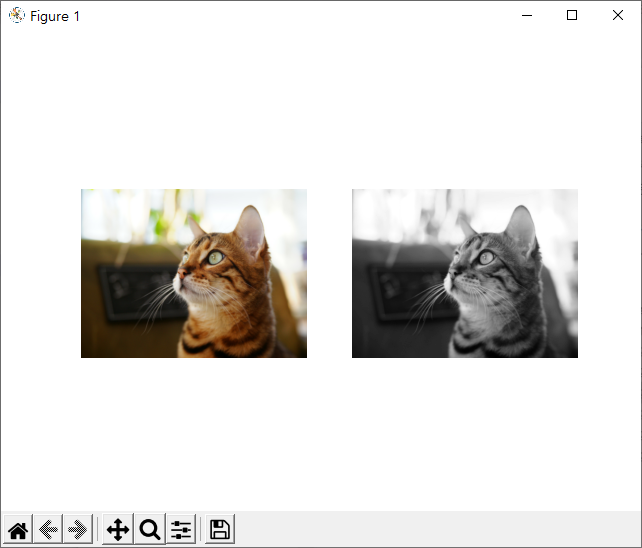Close the Figure 1 window

point(618,16)
